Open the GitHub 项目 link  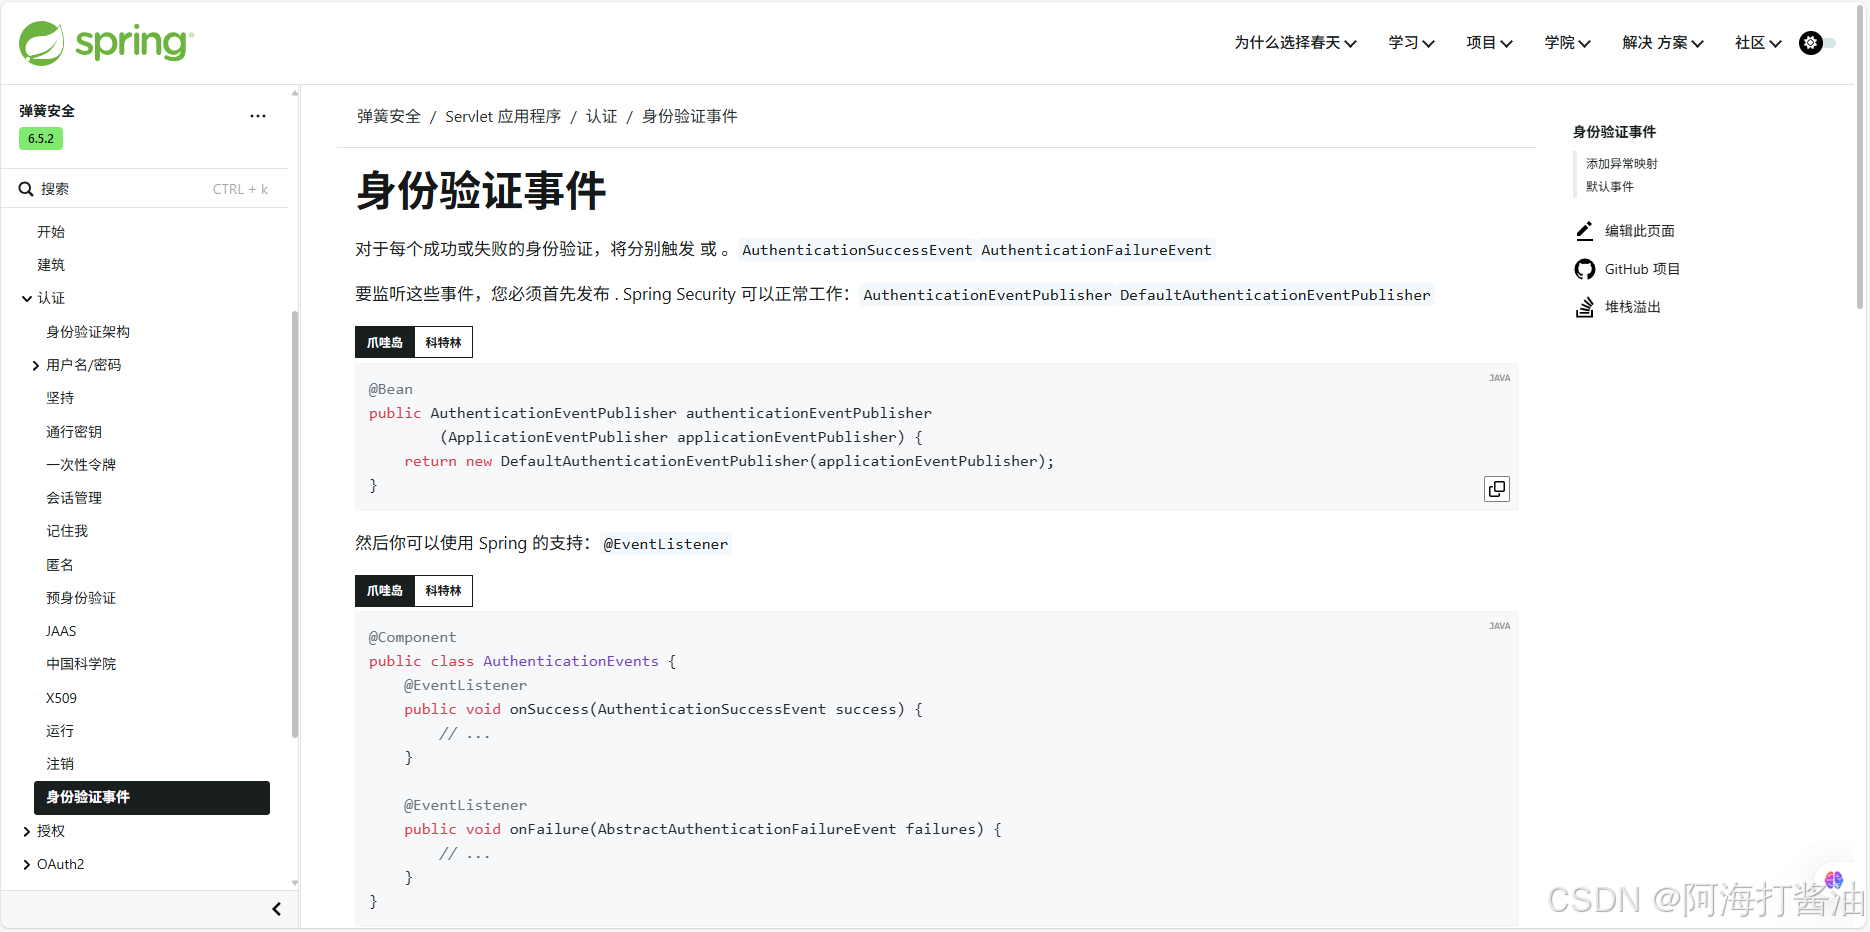1642,269
